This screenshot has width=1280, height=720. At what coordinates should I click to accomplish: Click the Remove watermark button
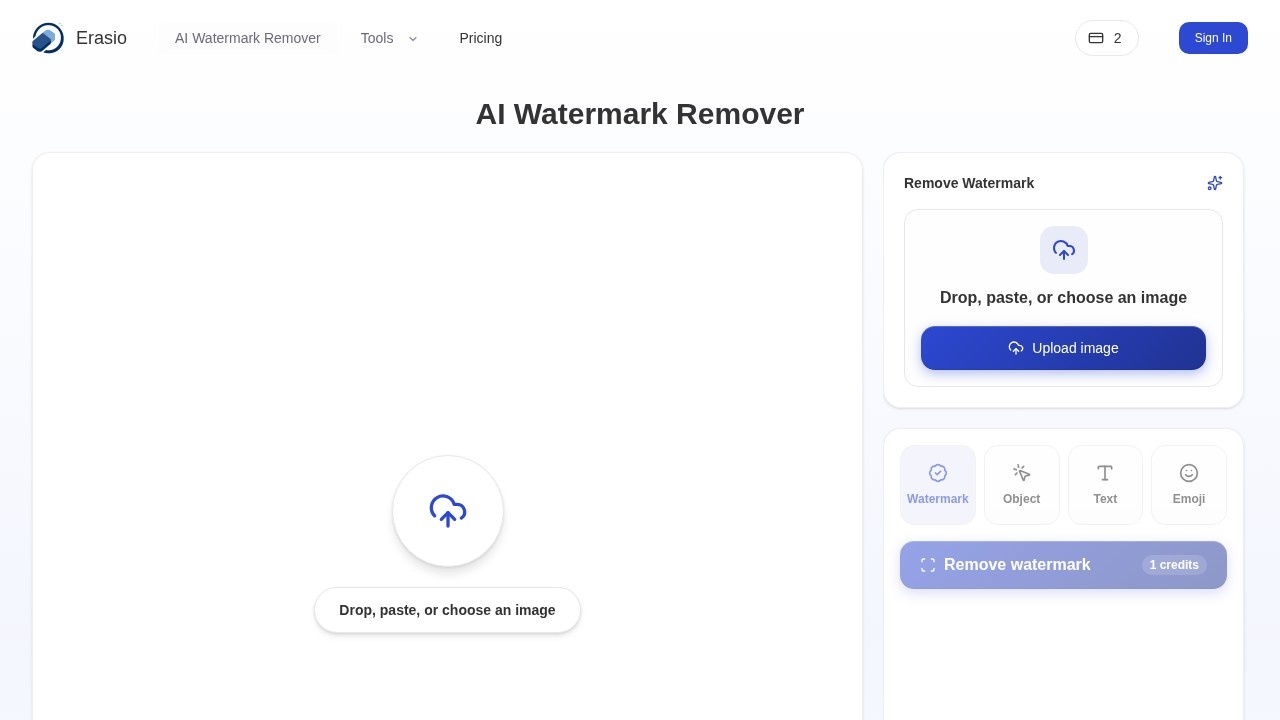[x=1063, y=565]
